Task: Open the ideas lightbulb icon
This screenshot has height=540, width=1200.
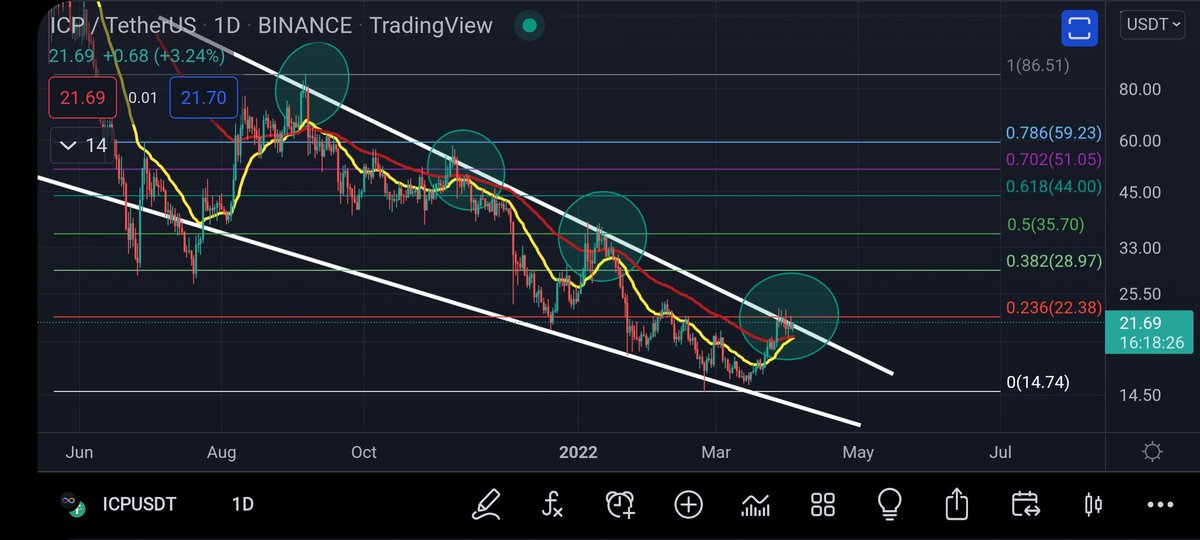Action: pos(890,503)
